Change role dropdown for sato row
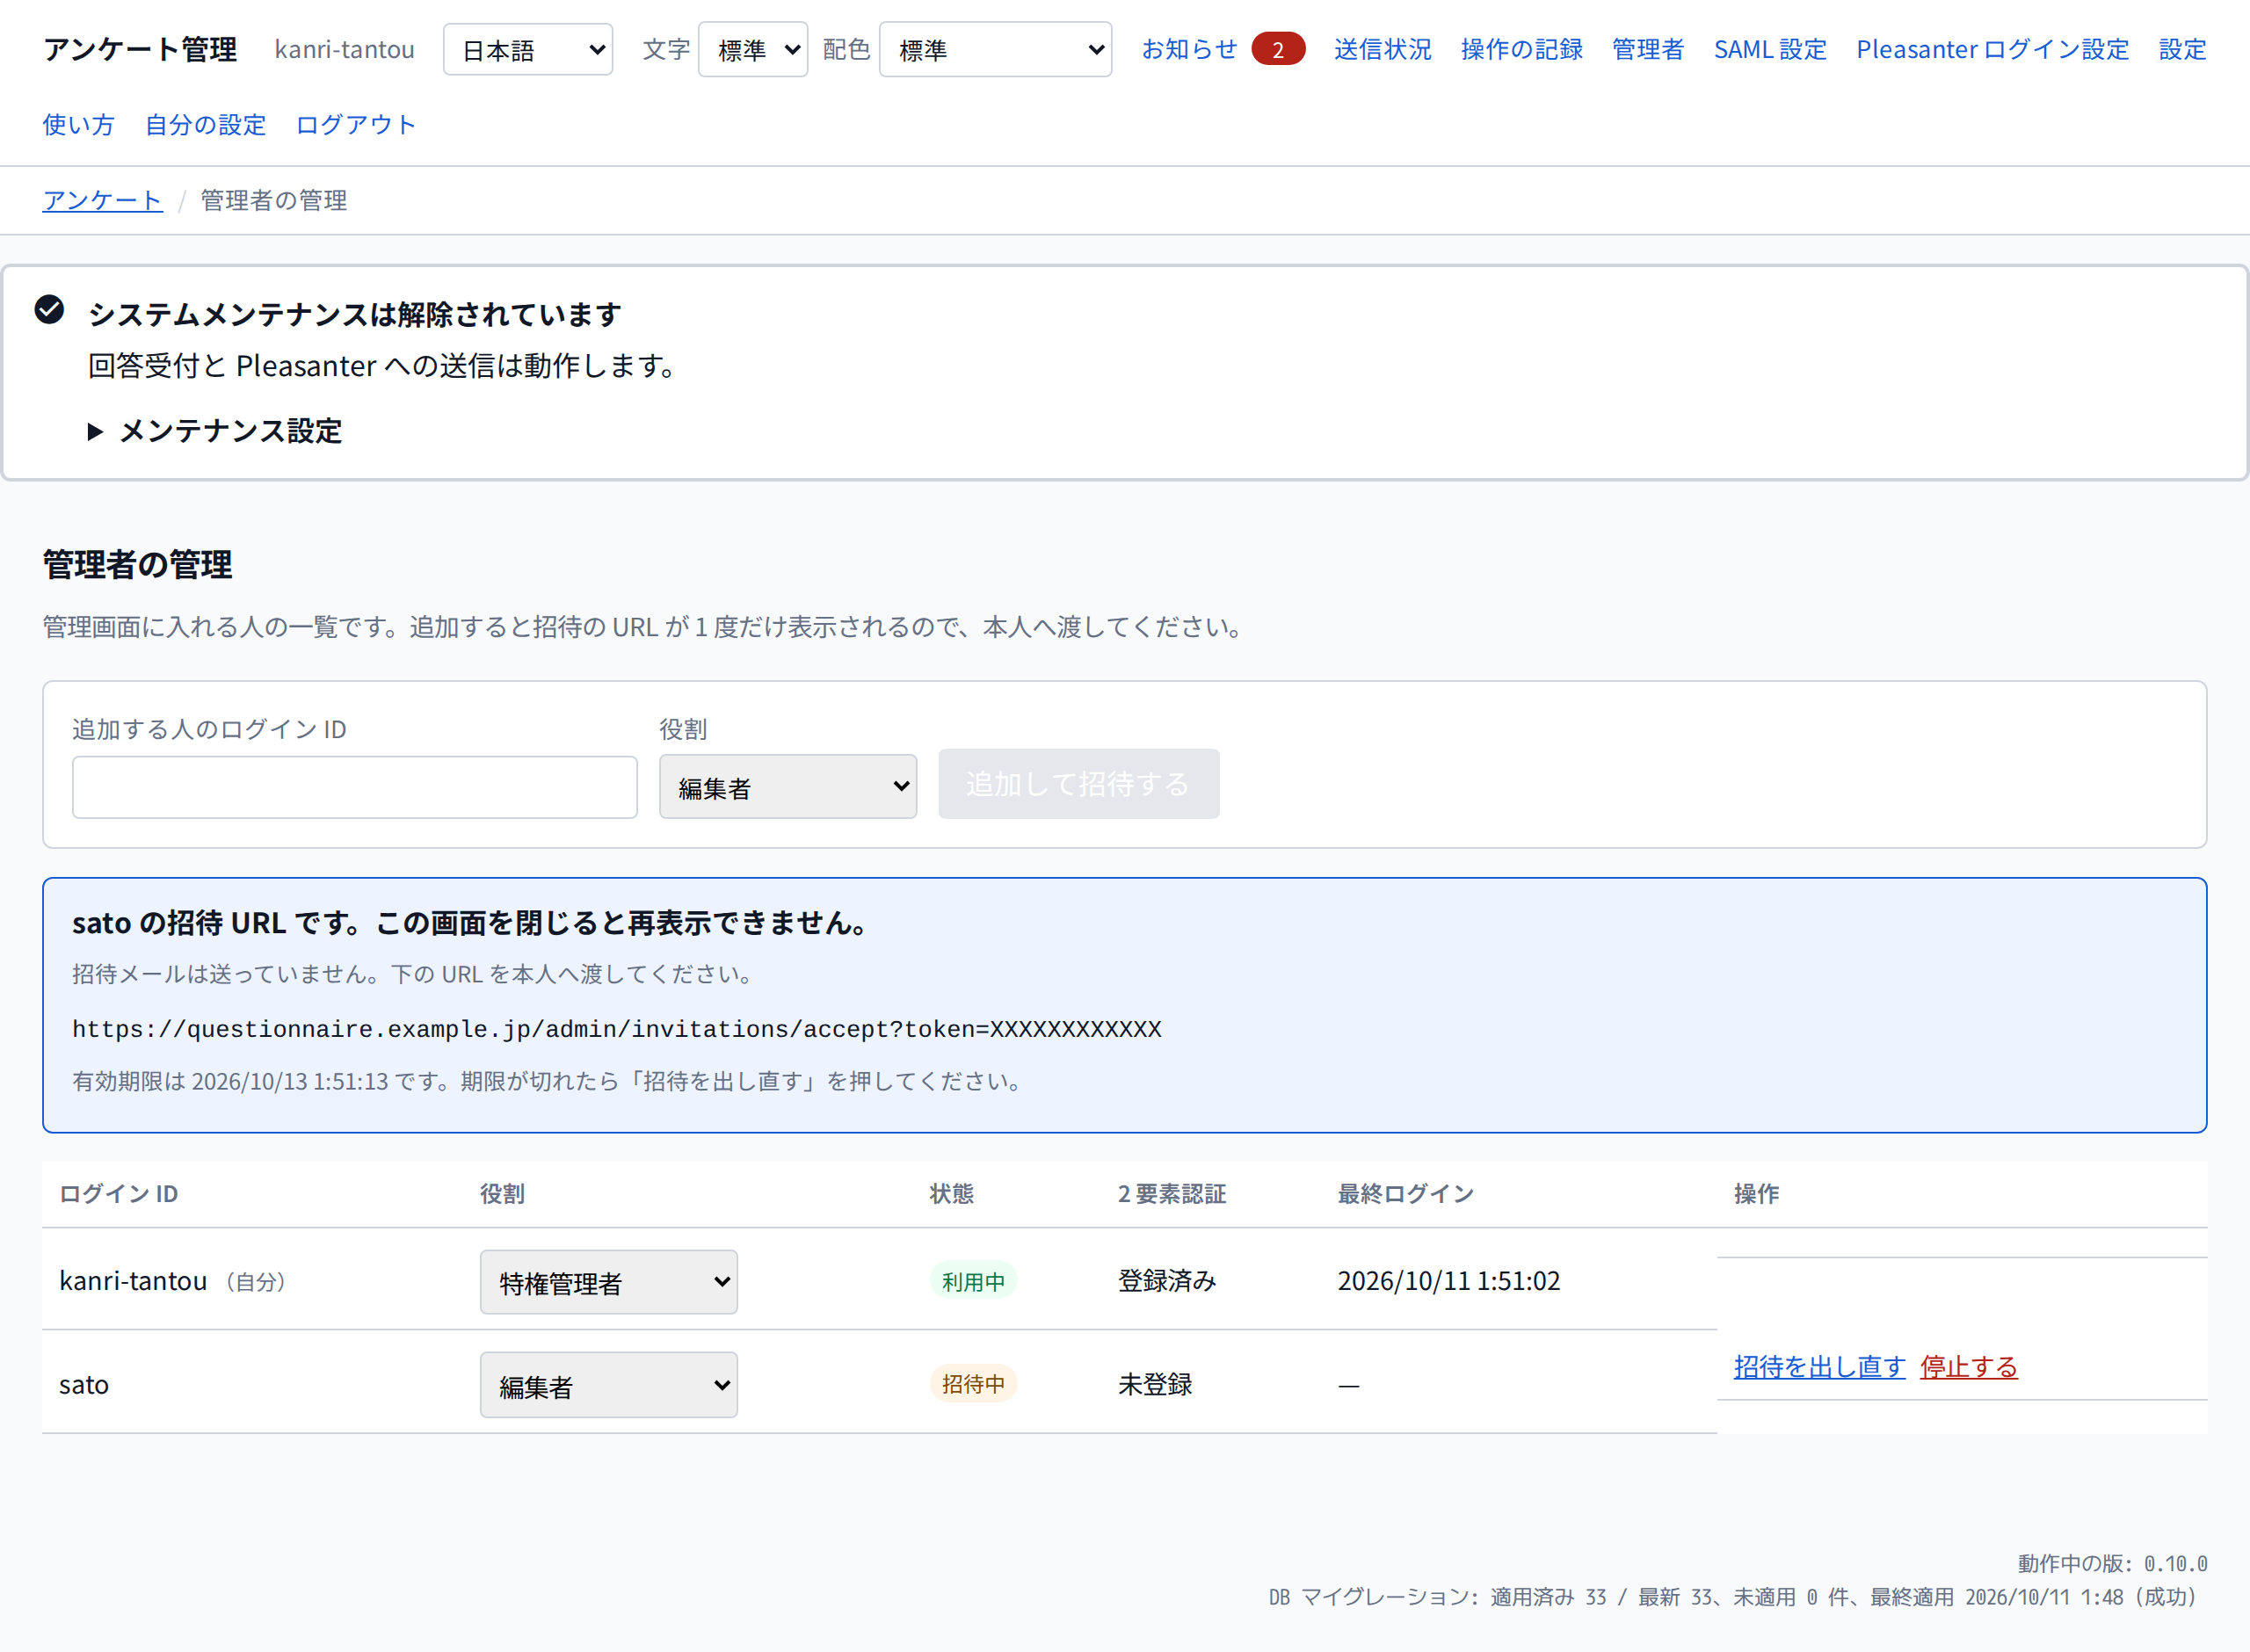The width and height of the screenshot is (2250, 1652). (x=609, y=1385)
